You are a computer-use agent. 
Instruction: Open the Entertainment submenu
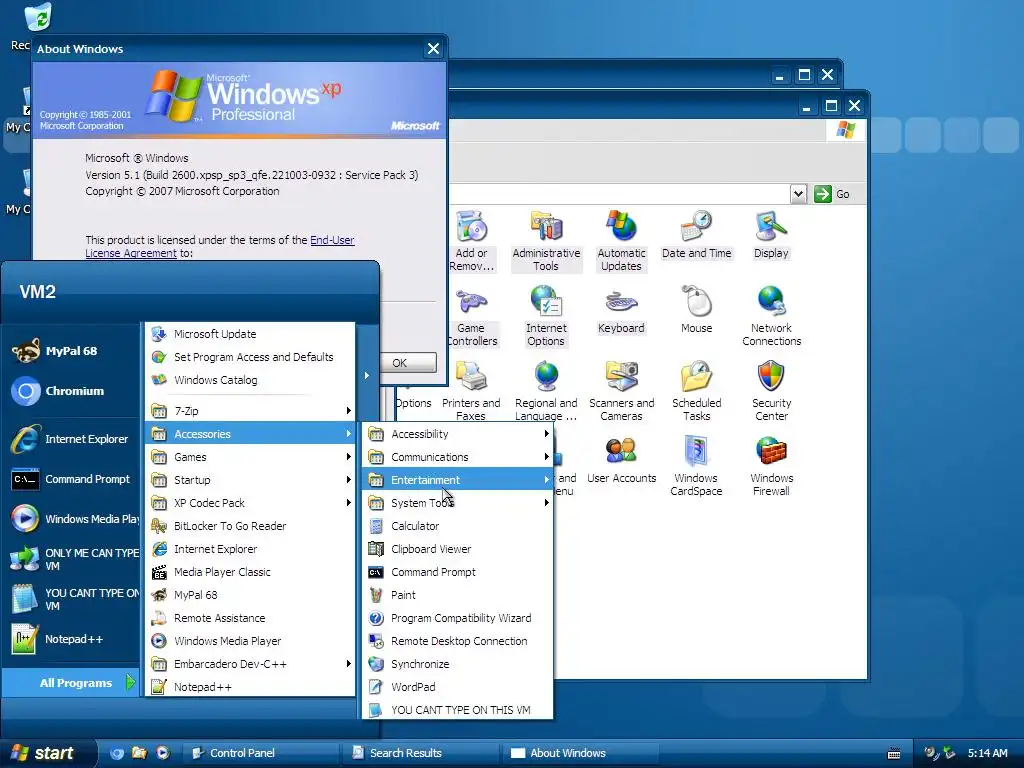click(458, 480)
